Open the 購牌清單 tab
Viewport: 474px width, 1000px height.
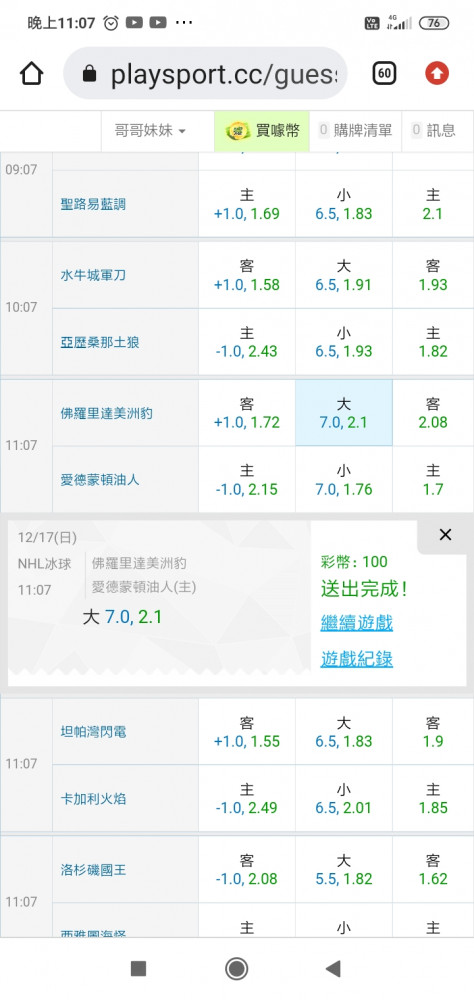tap(355, 131)
